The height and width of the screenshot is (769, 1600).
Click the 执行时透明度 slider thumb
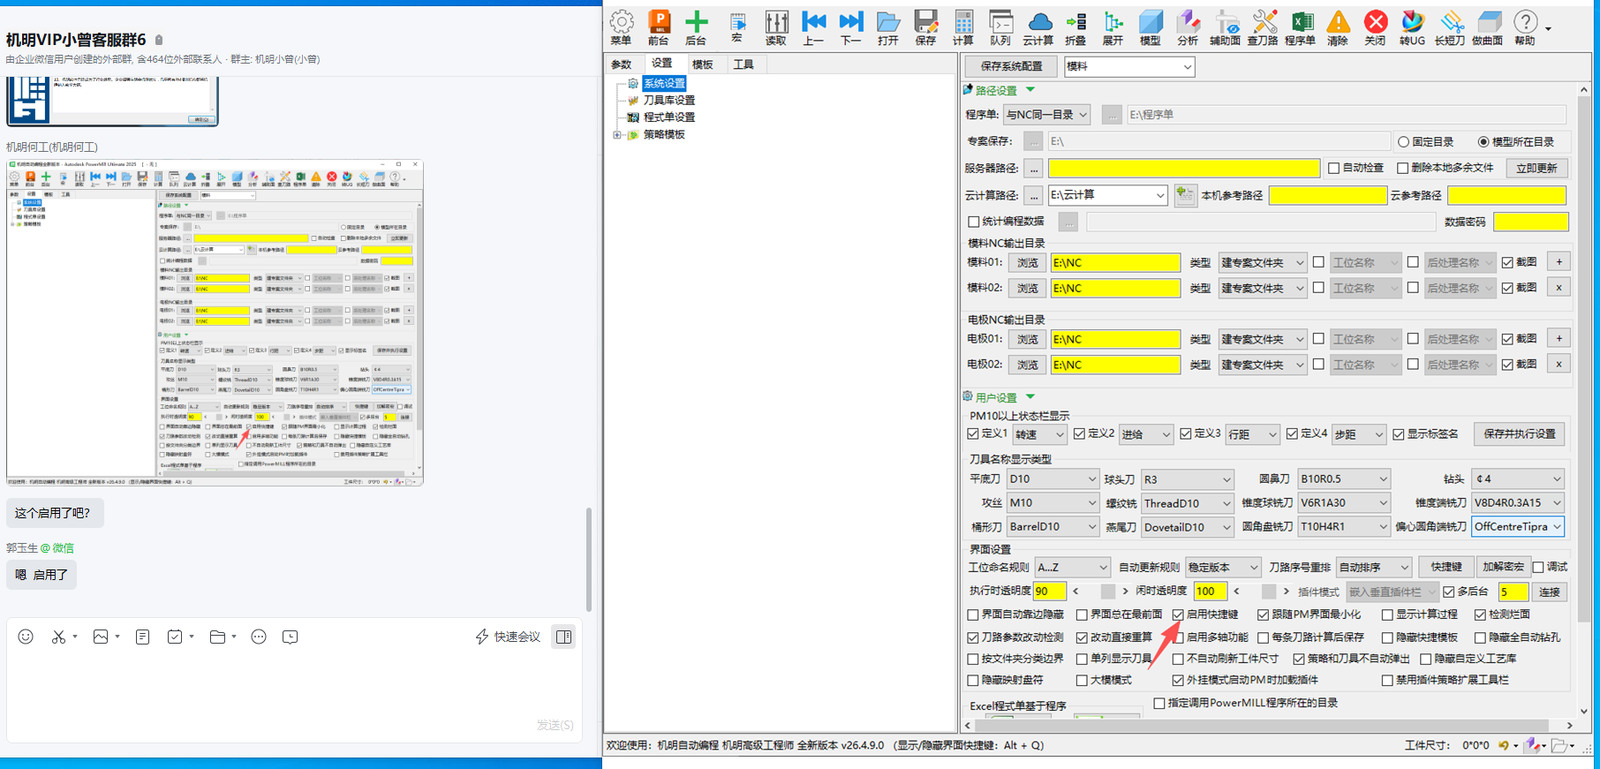click(1108, 592)
